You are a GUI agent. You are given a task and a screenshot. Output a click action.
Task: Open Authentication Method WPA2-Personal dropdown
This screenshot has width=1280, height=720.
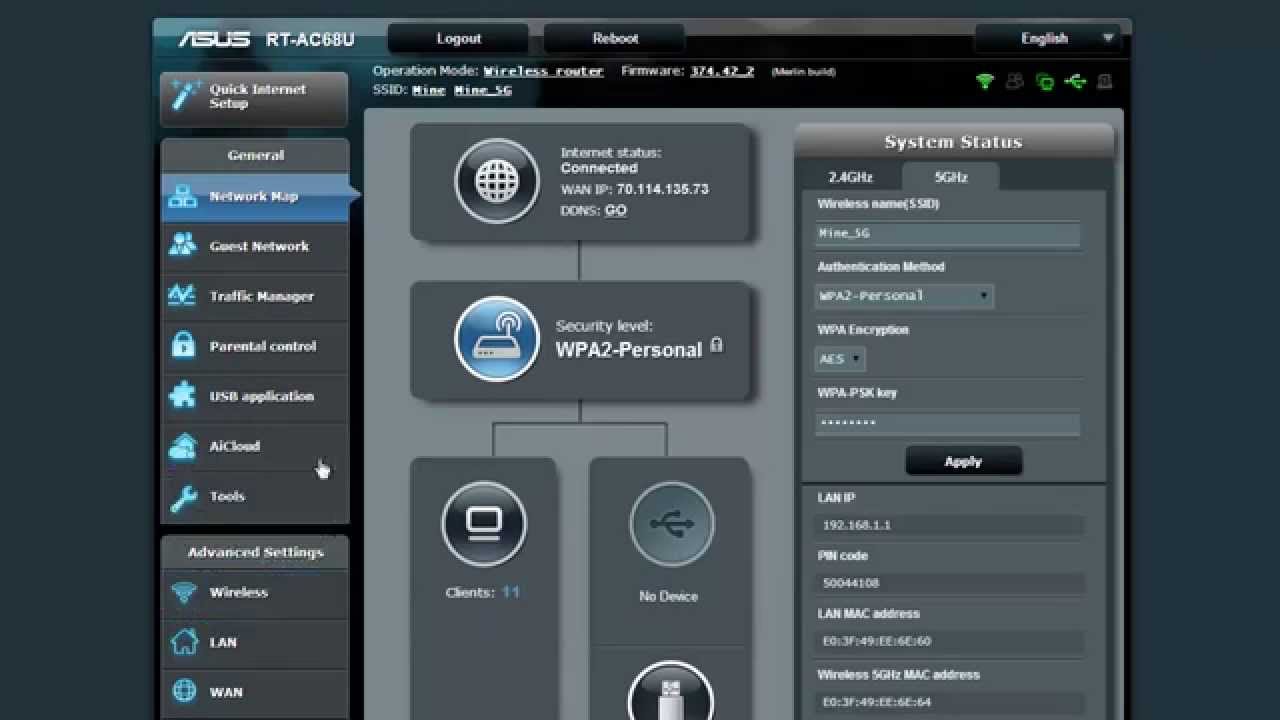pyautogui.click(x=904, y=296)
